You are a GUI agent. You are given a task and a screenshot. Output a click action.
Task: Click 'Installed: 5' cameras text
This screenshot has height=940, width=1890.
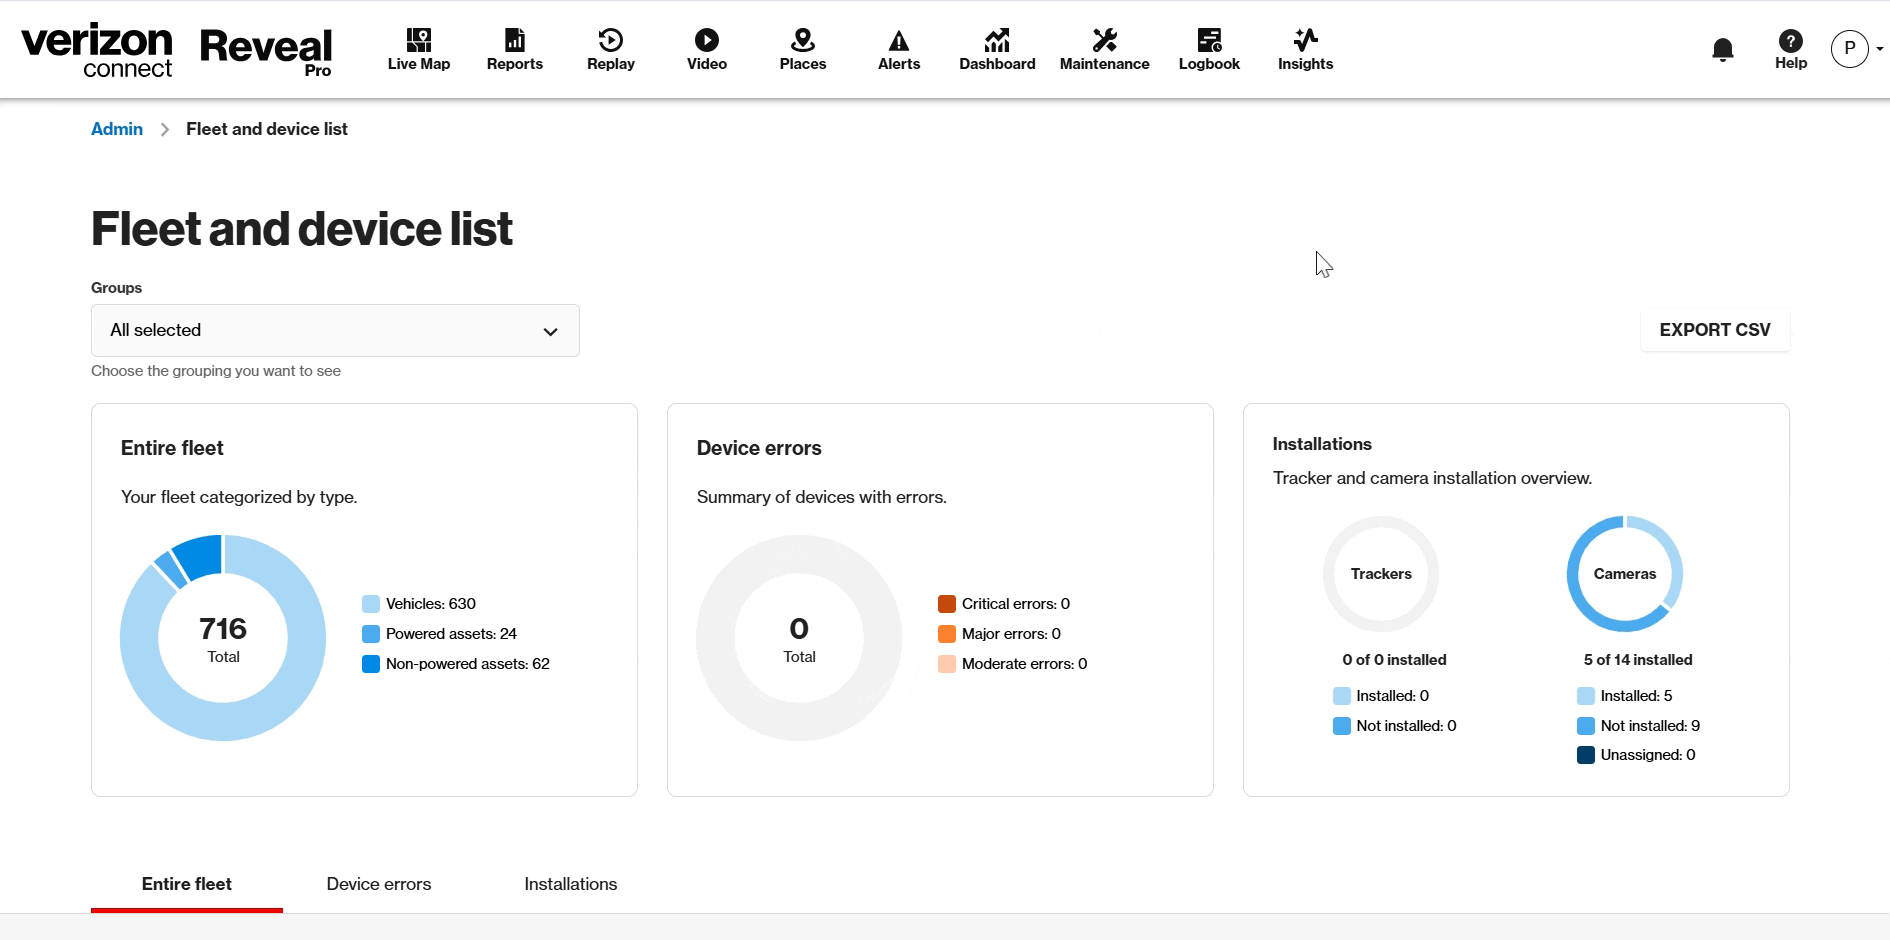click(1636, 696)
